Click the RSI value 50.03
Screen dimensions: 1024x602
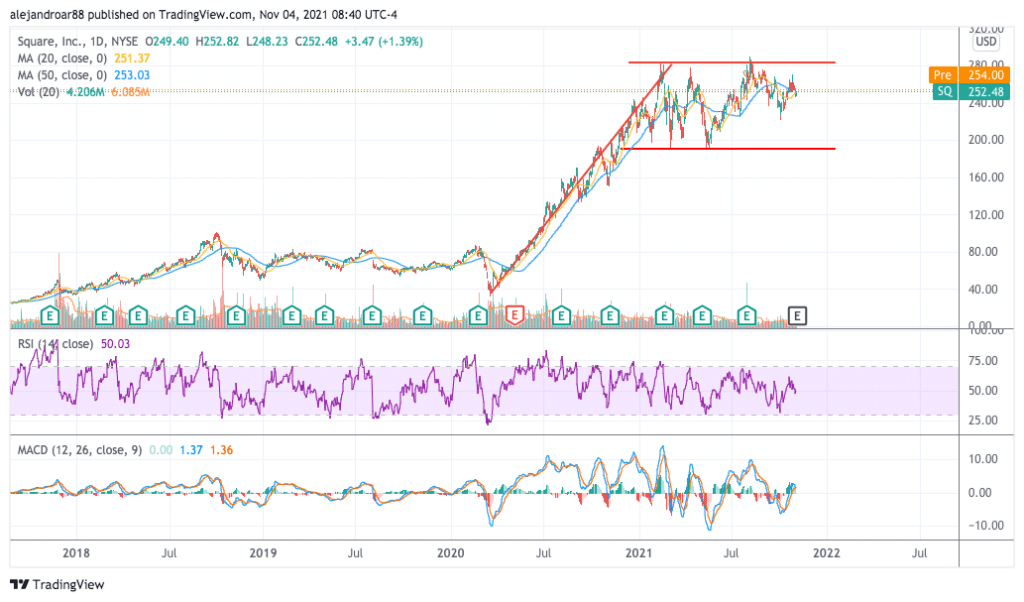(115, 344)
